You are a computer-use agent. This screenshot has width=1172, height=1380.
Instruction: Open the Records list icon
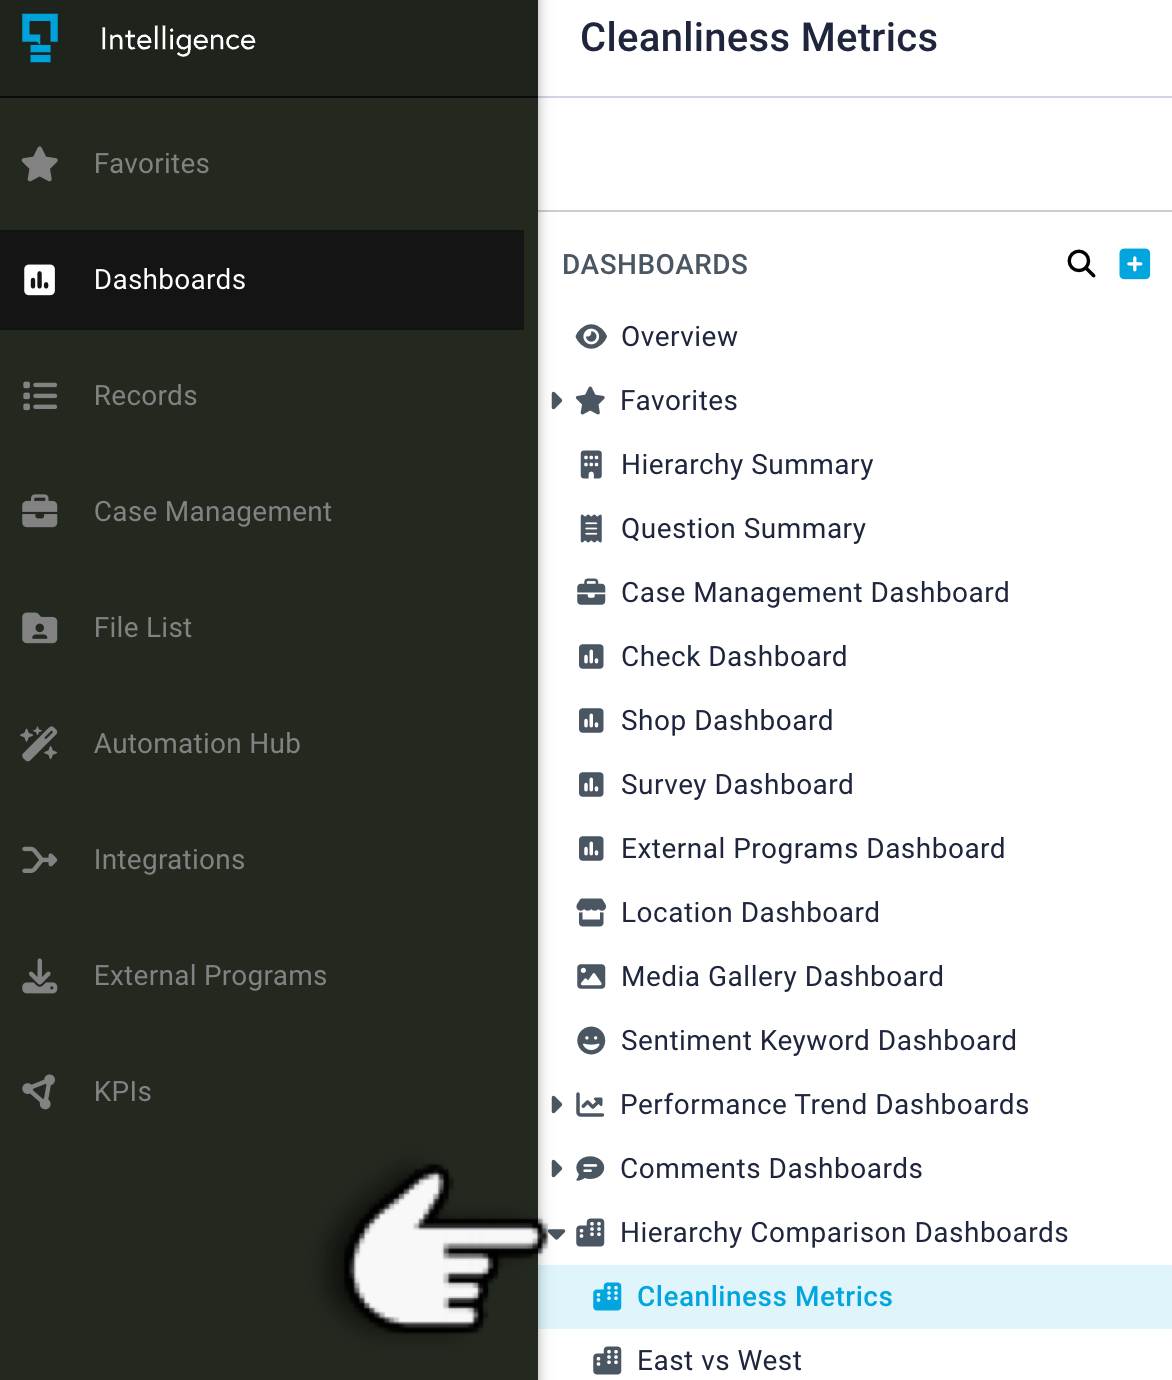pyautogui.click(x=40, y=395)
